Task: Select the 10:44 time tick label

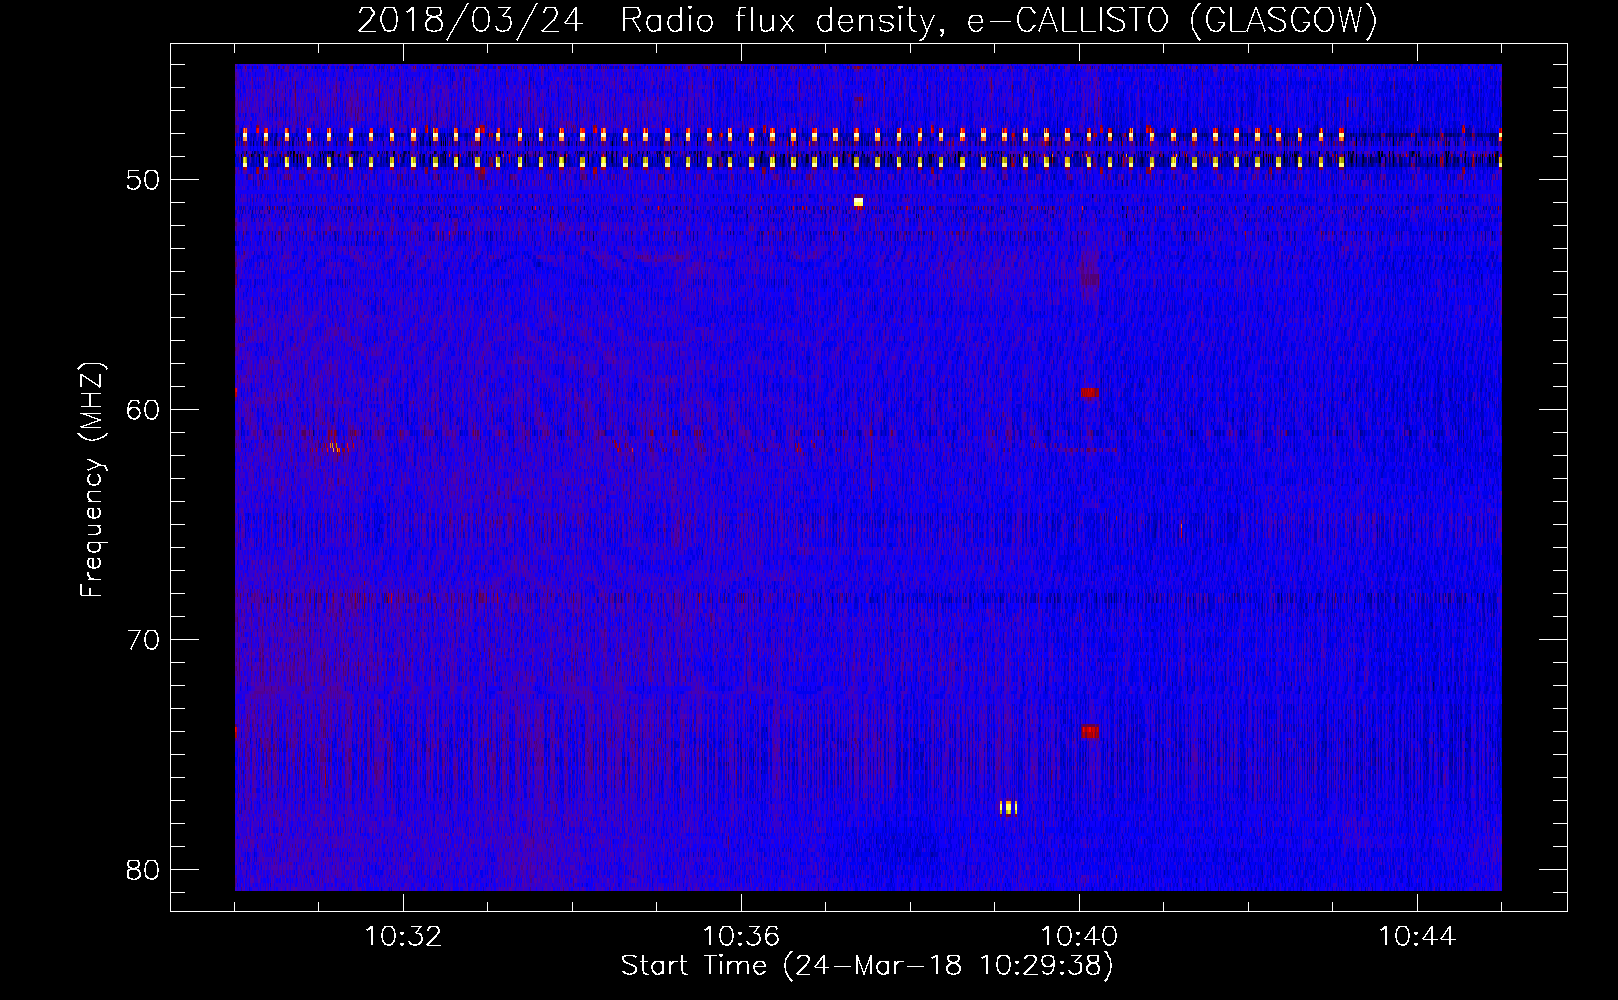Action: pyautogui.click(x=1417, y=937)
